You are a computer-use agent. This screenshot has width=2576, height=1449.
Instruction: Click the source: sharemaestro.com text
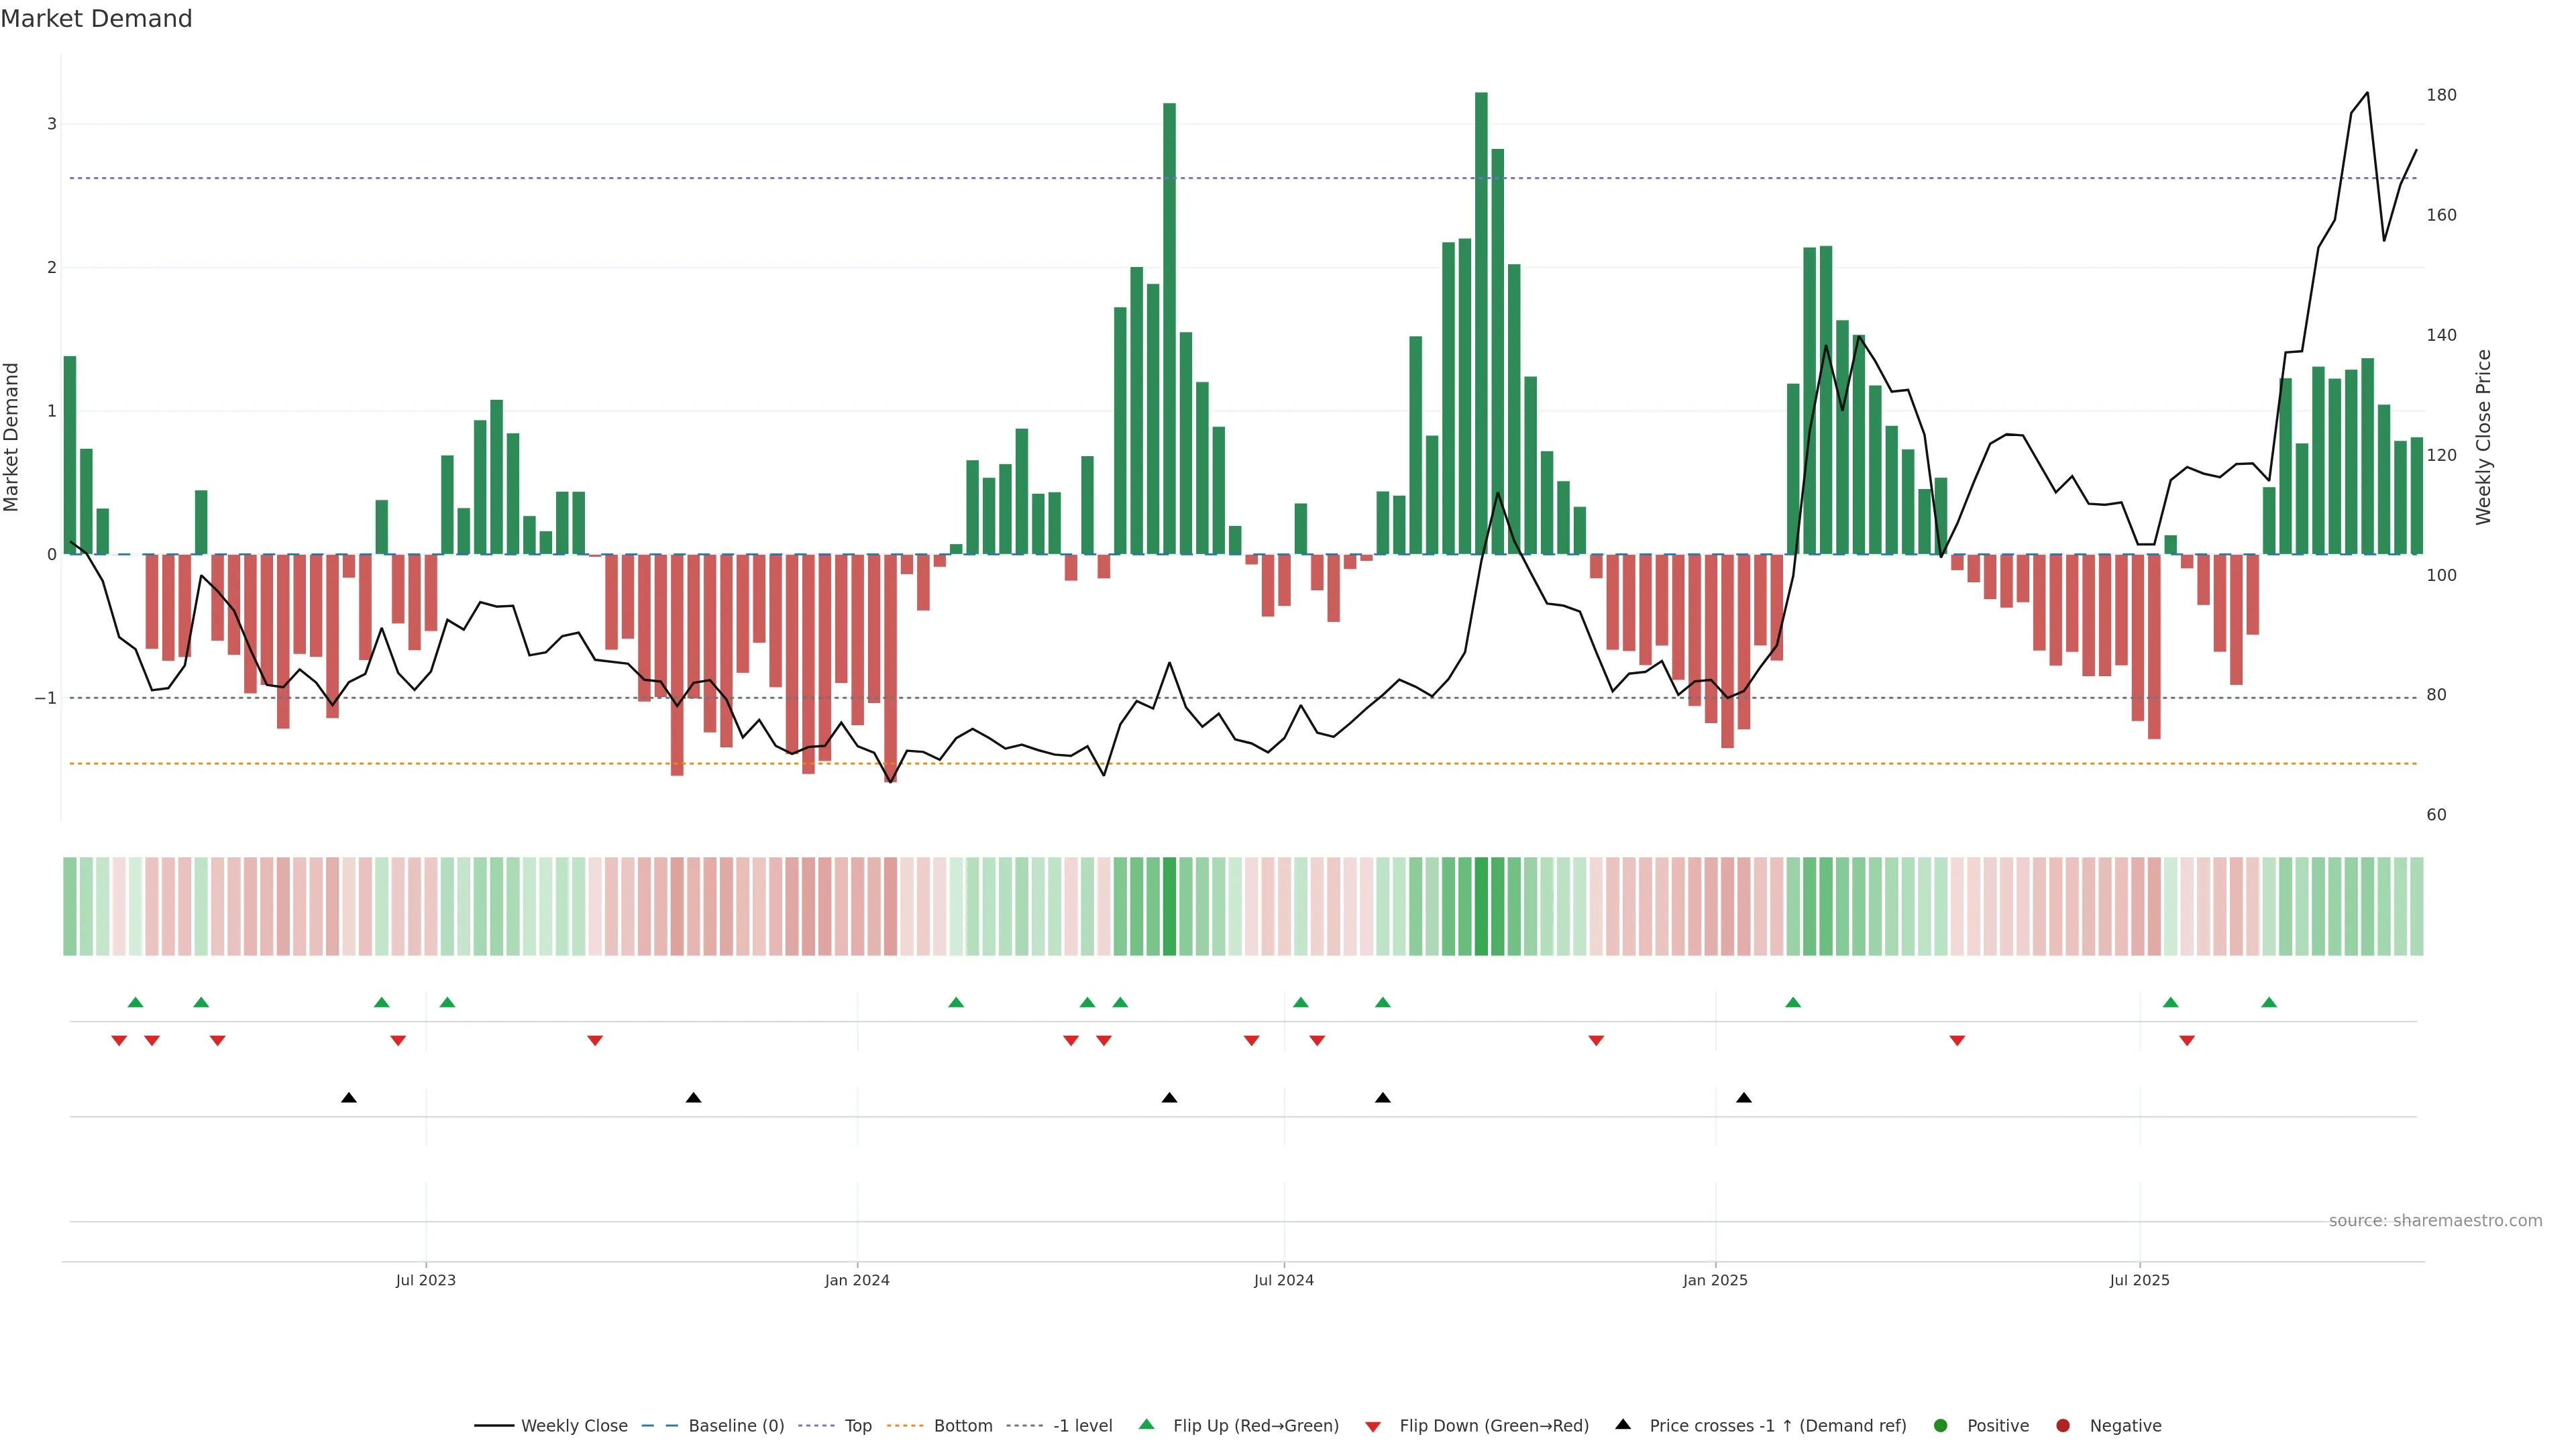(2435, 1220)
